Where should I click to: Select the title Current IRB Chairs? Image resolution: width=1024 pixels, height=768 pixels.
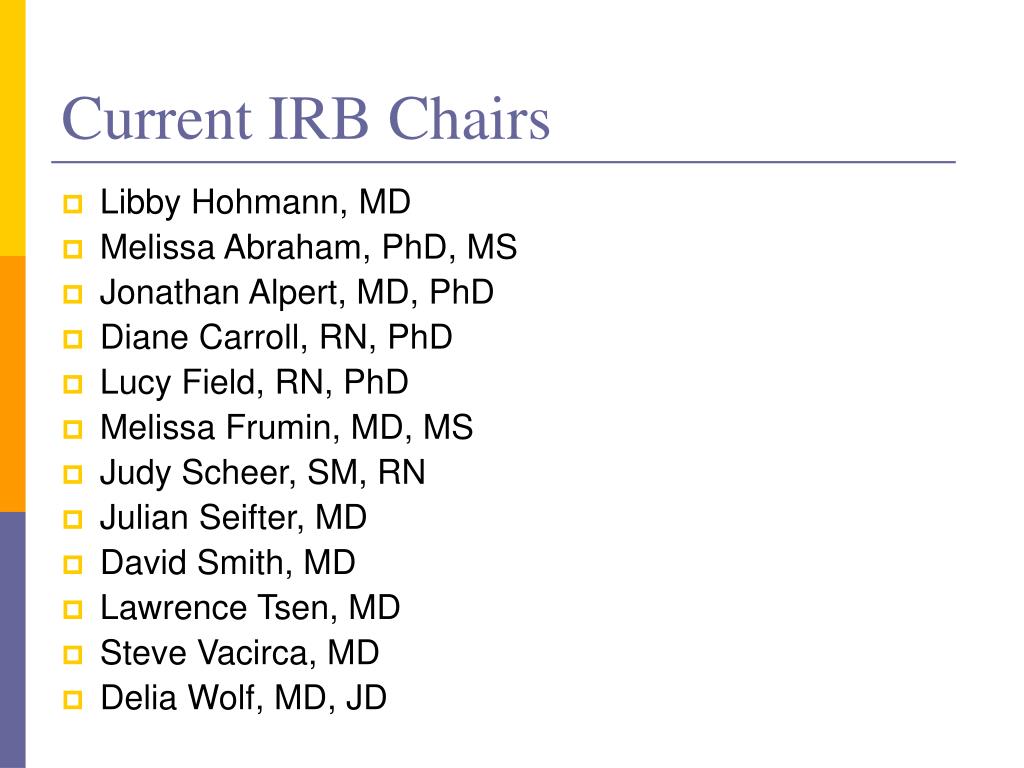306,118
